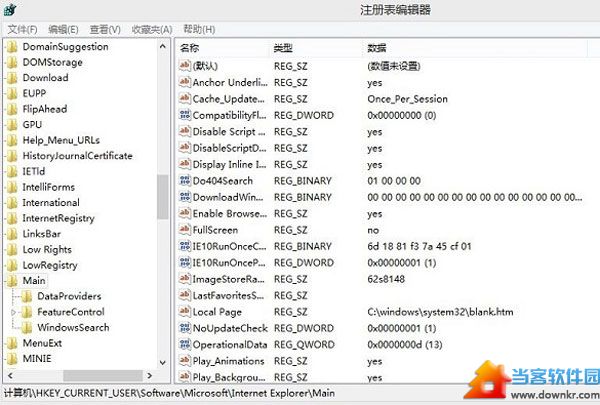This screenshot has width=600, height=405.
Task: Click the string icon of (默认) value
Action: 185,66
